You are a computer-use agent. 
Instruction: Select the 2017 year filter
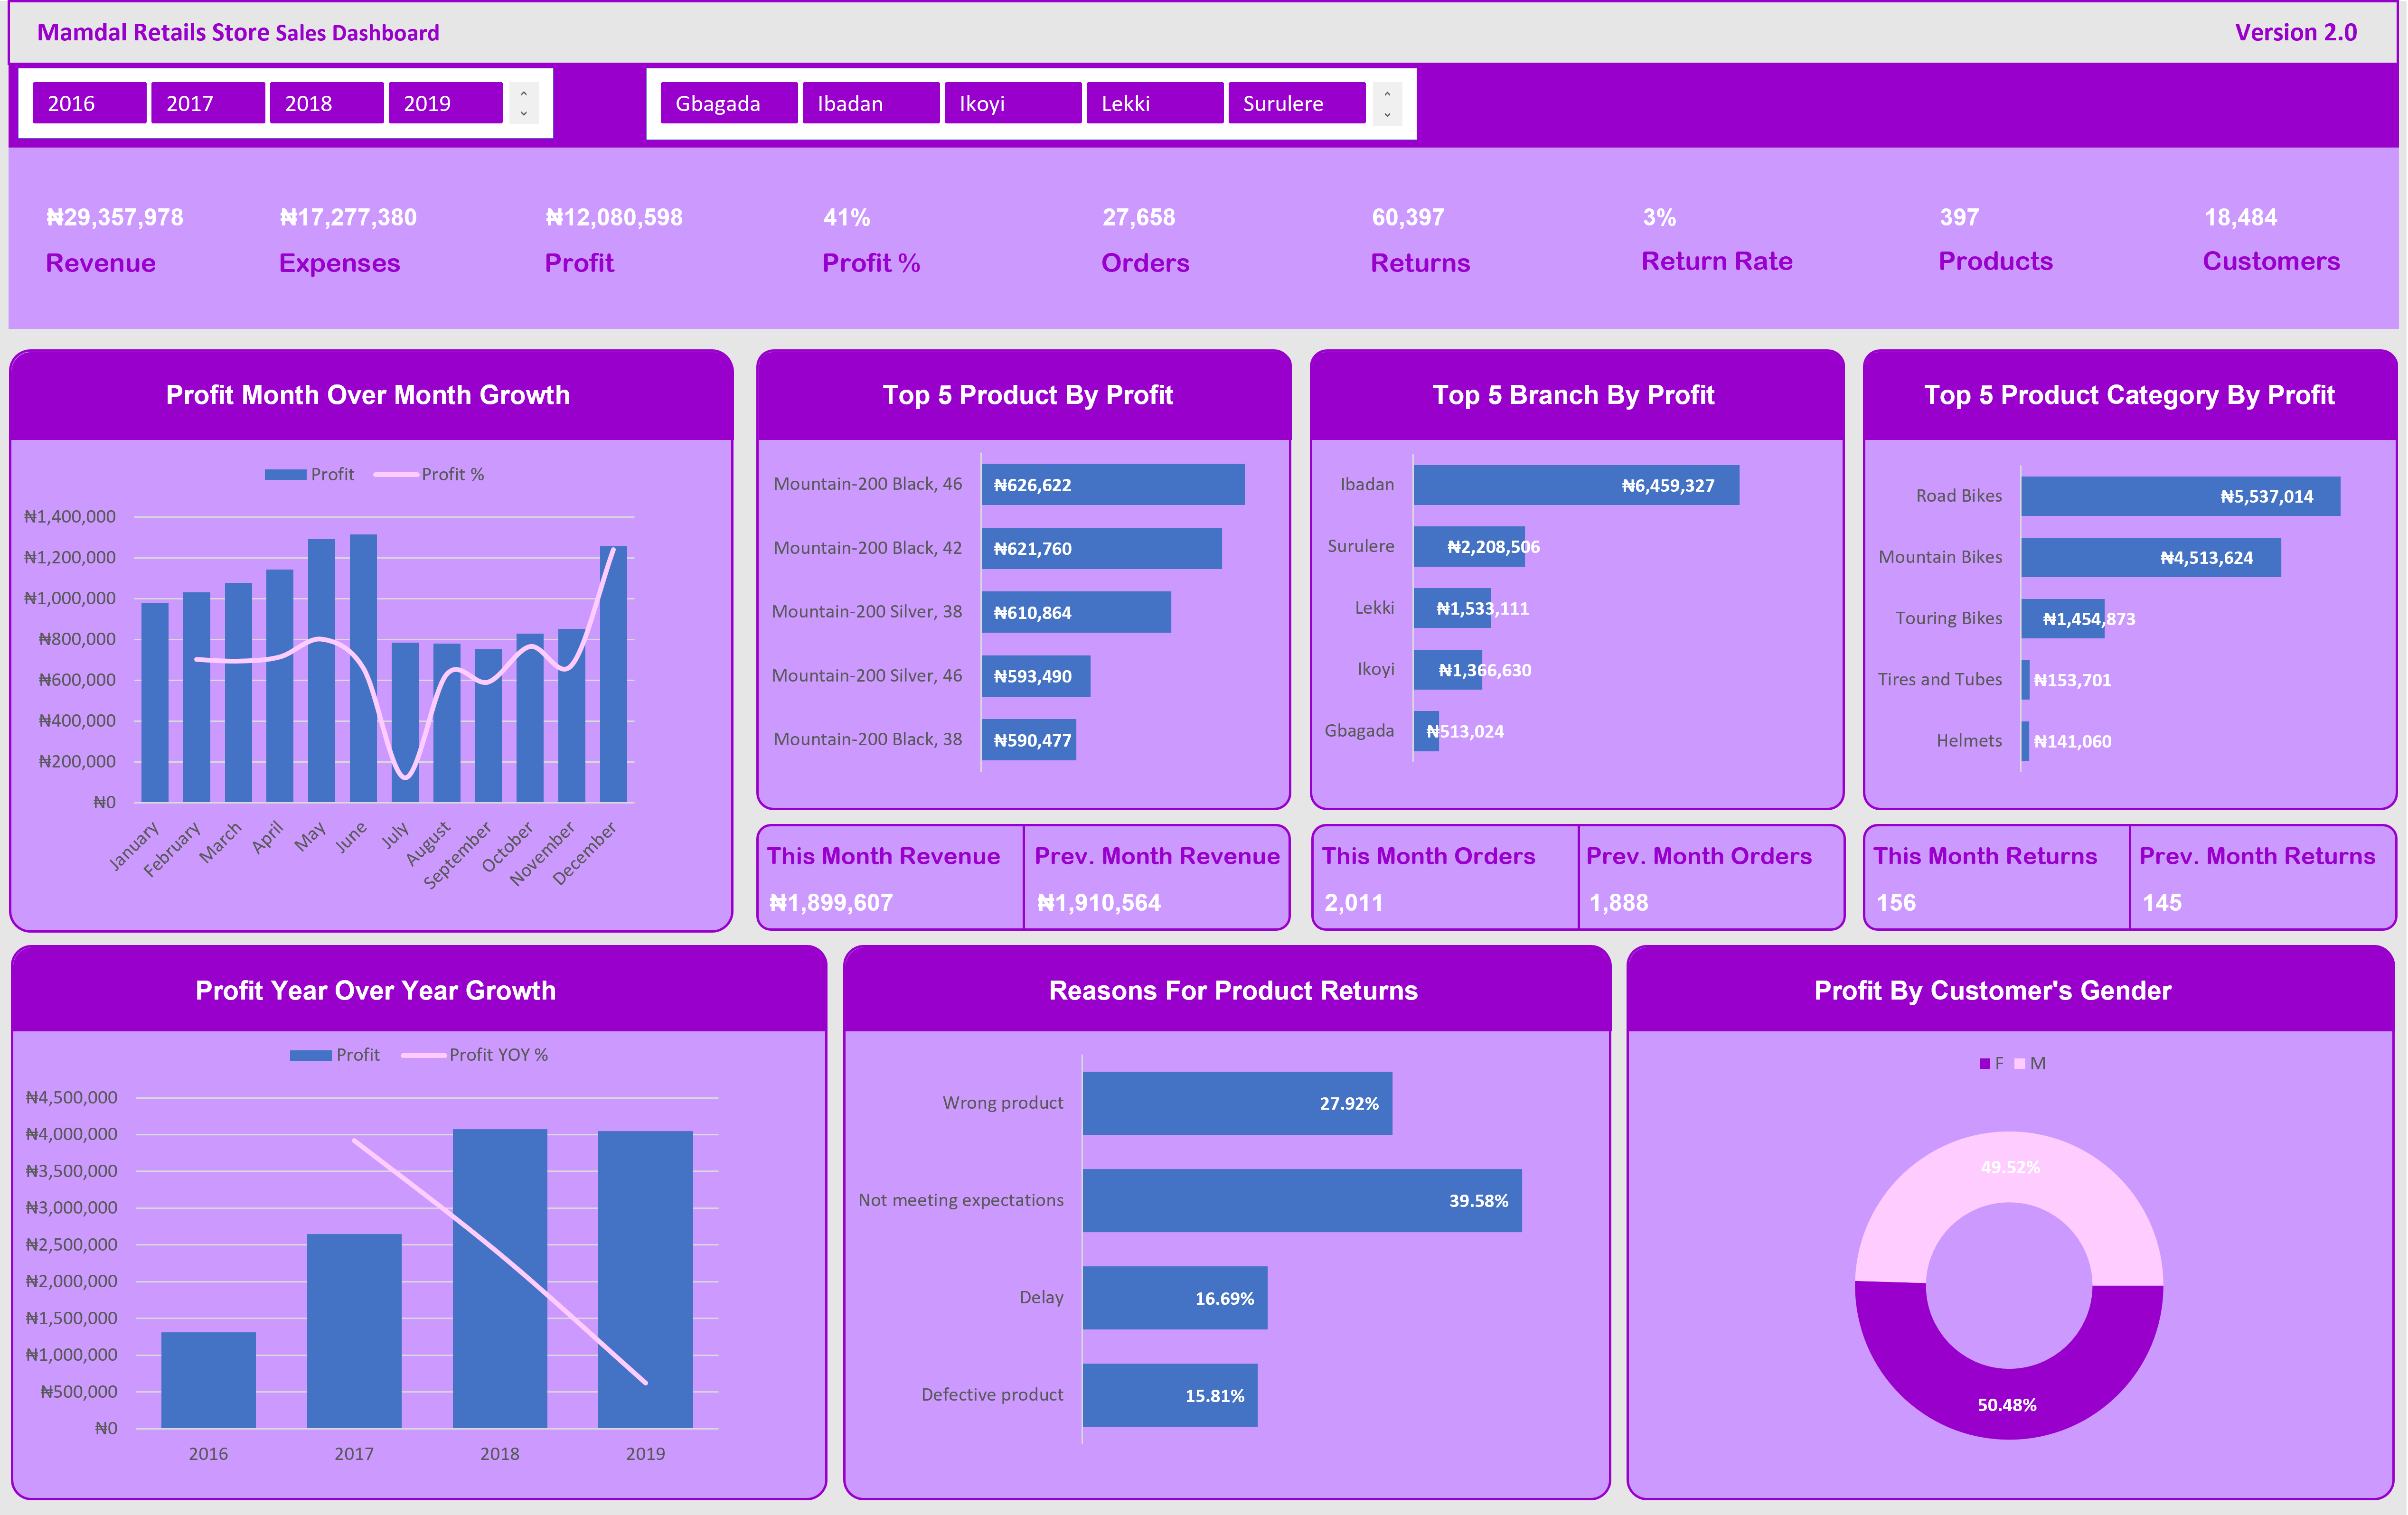pyautogui.click(x=208, y=103)
